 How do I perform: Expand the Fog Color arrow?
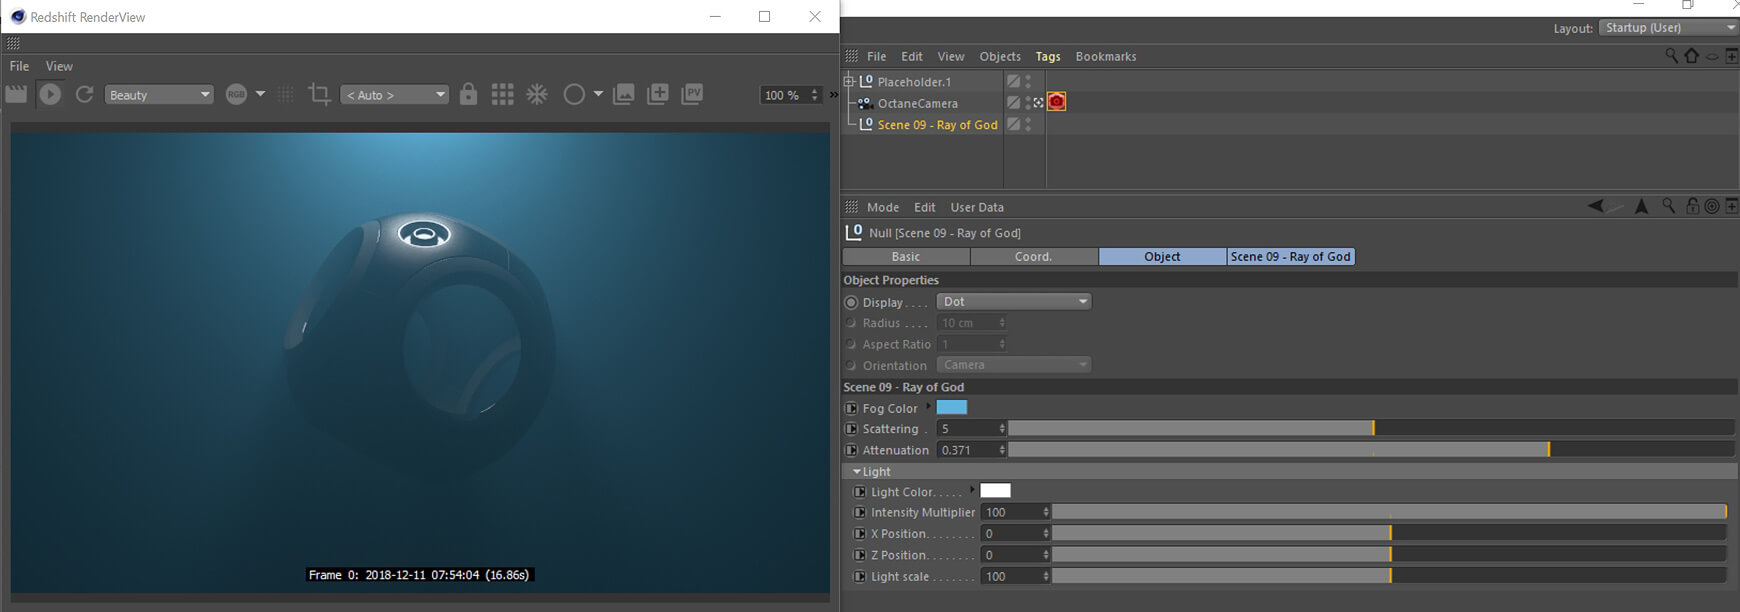[929, 406]
